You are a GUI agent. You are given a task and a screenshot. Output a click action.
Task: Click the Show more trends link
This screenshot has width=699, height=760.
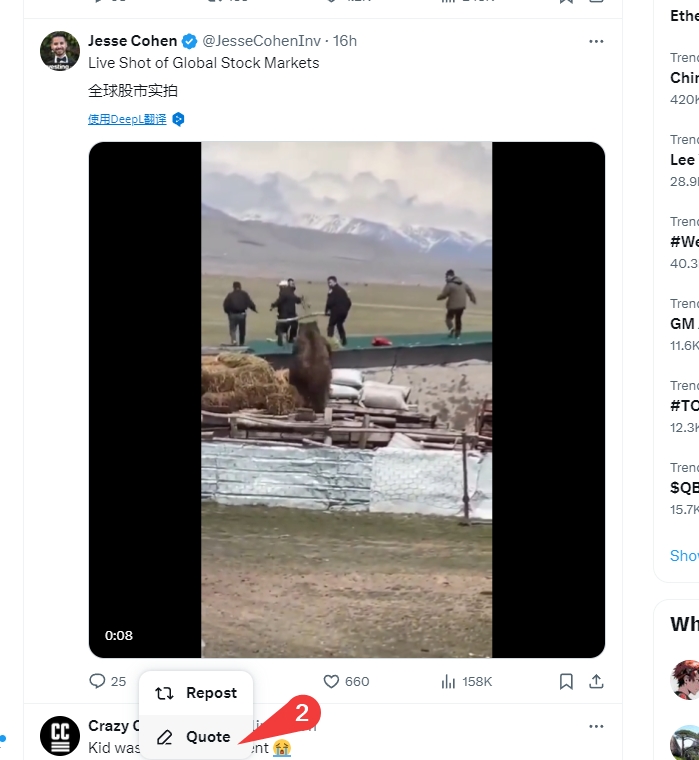click(x=684, y=556)
